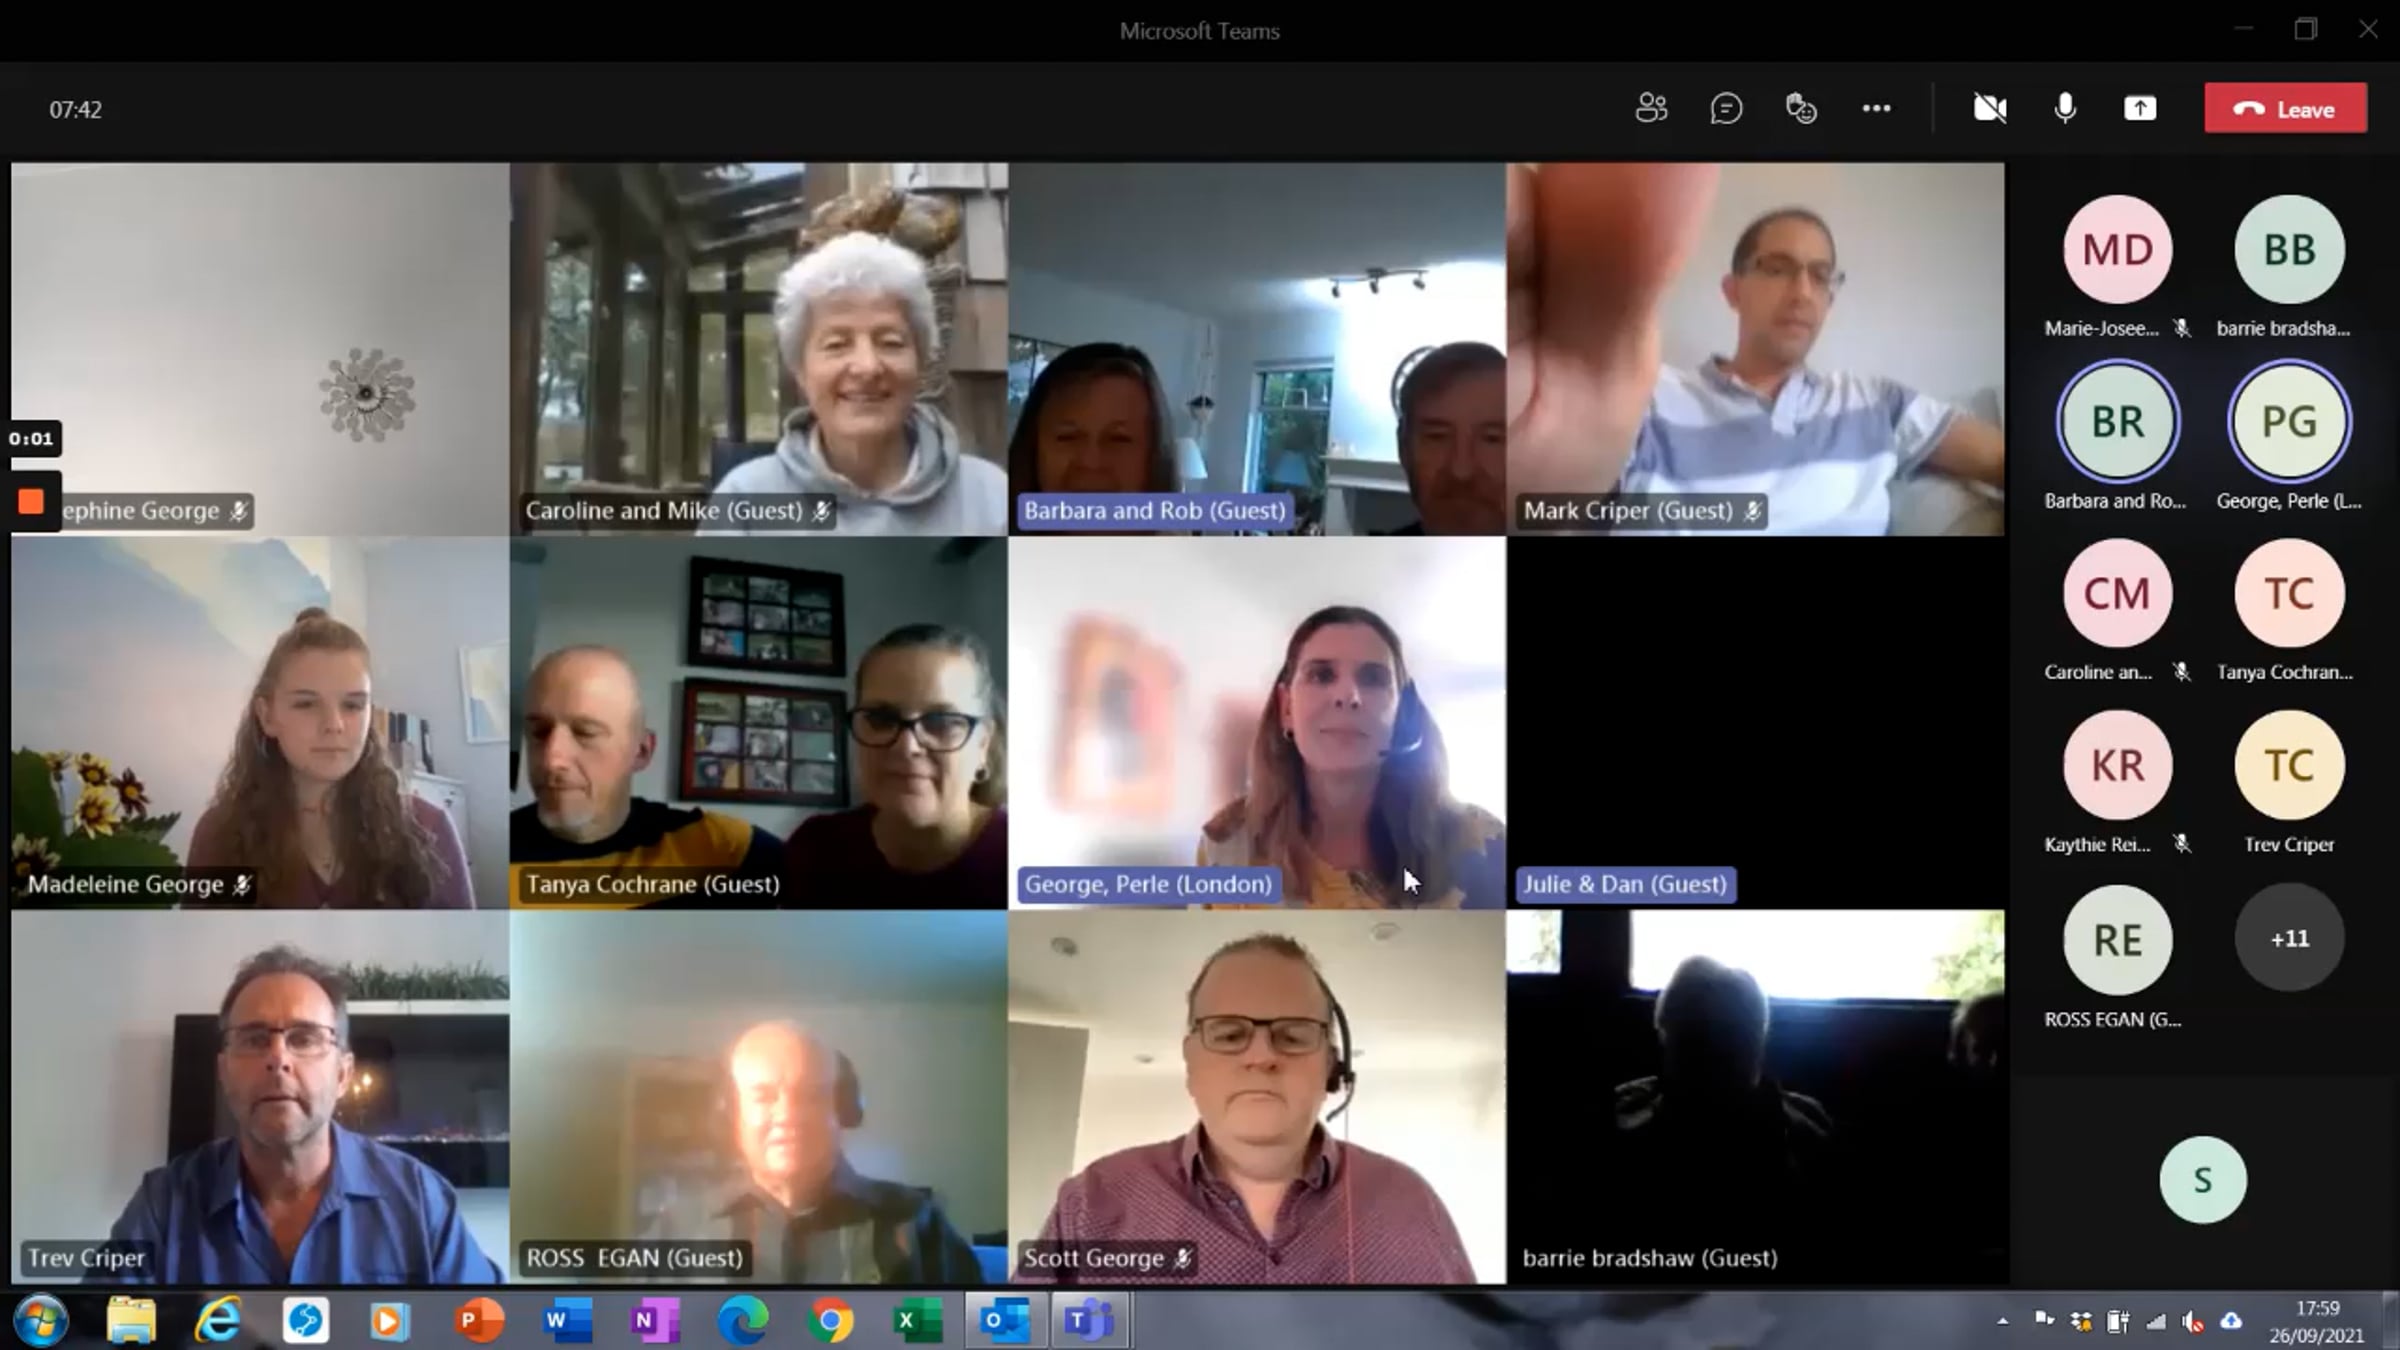Launch Chrome from the taskbar

point(830,1321)
